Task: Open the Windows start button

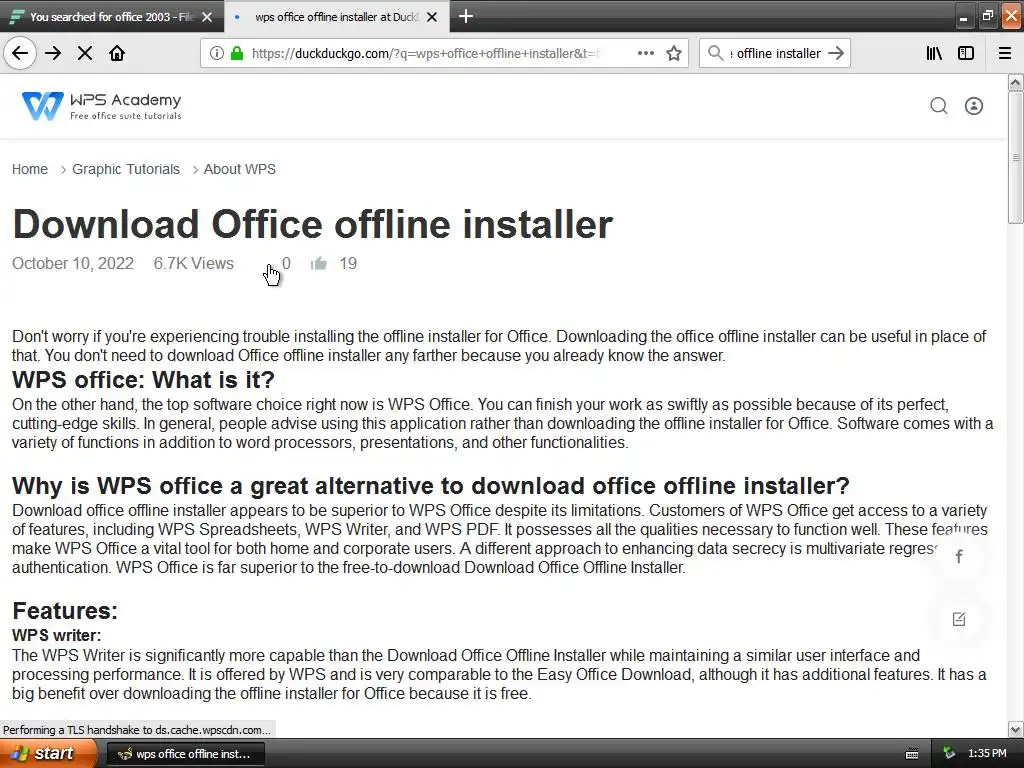Action: point(48,753)
